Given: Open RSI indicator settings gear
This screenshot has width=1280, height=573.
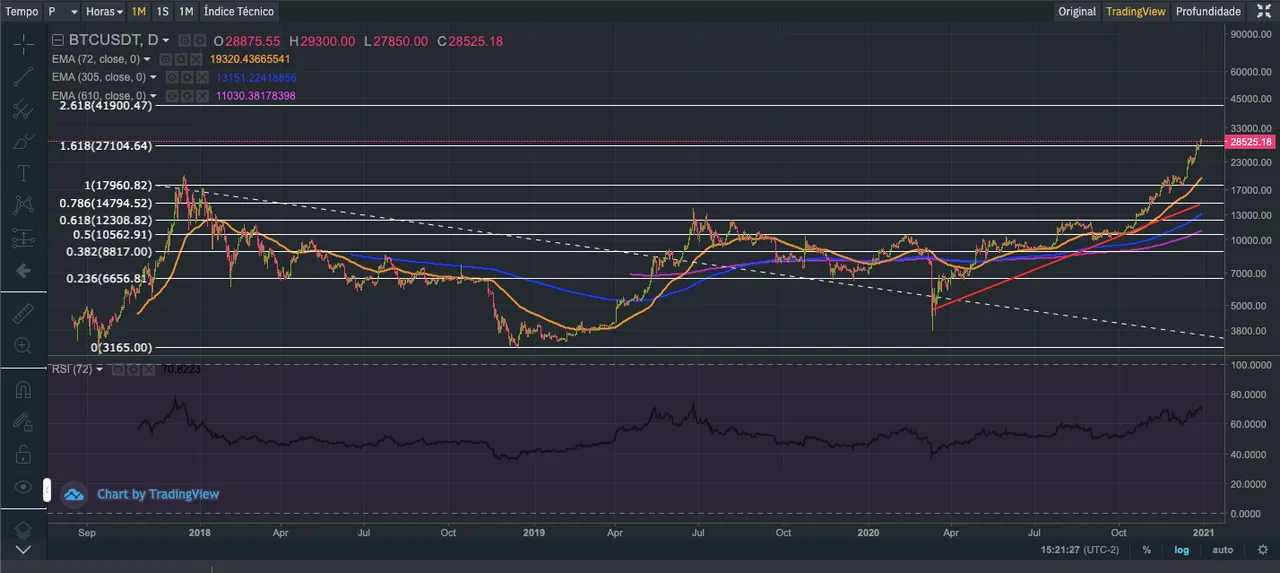Looking at the screenshot, I should (x=133, y=369).
